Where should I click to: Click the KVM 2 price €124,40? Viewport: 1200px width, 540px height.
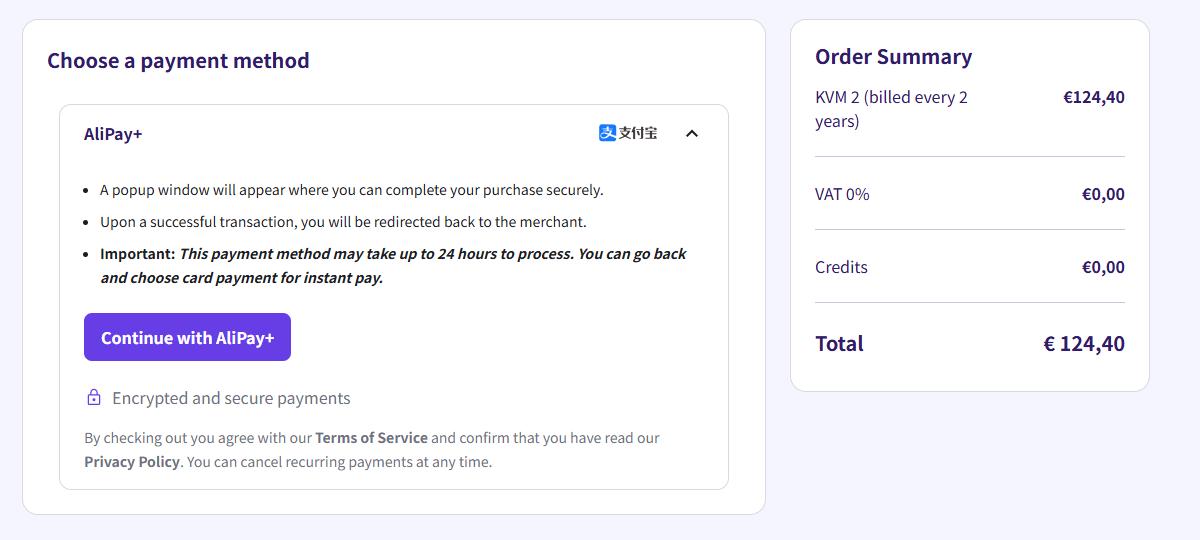coord(1093,97)
